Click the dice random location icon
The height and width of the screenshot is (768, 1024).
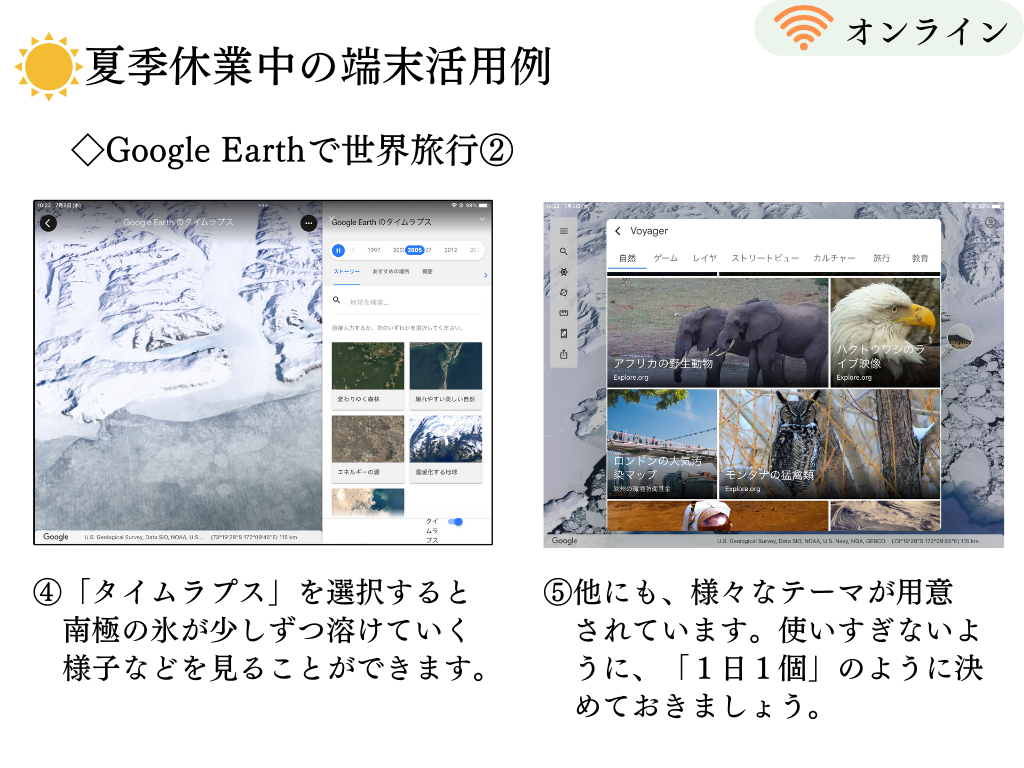564,293
